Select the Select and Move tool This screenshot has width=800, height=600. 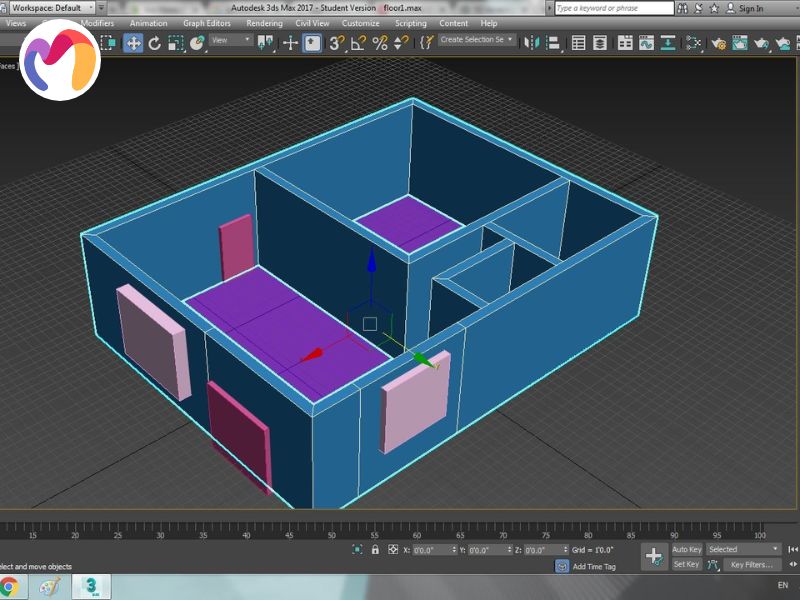pos(133,43)
